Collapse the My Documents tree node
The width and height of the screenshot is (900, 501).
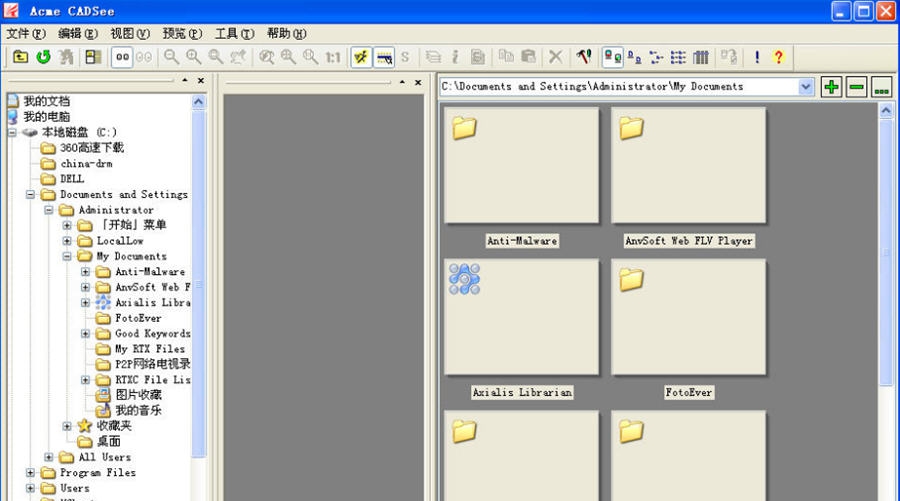[67, 257]
